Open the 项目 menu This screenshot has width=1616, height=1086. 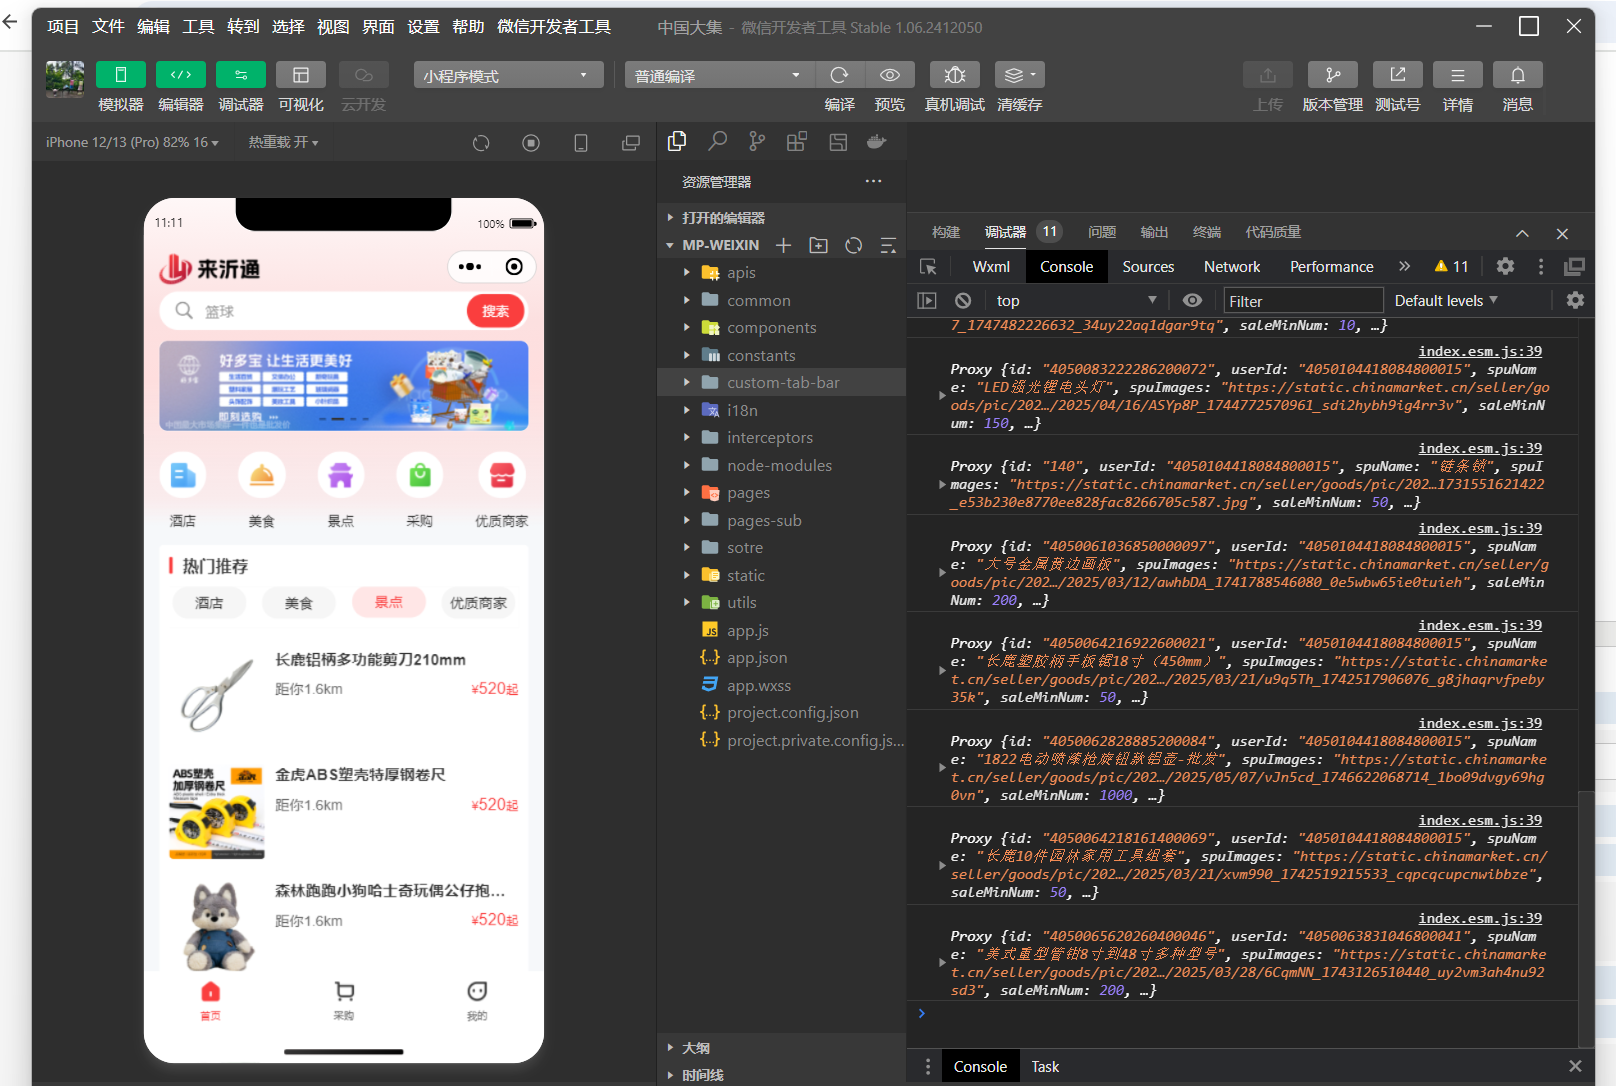click(63, 27)
